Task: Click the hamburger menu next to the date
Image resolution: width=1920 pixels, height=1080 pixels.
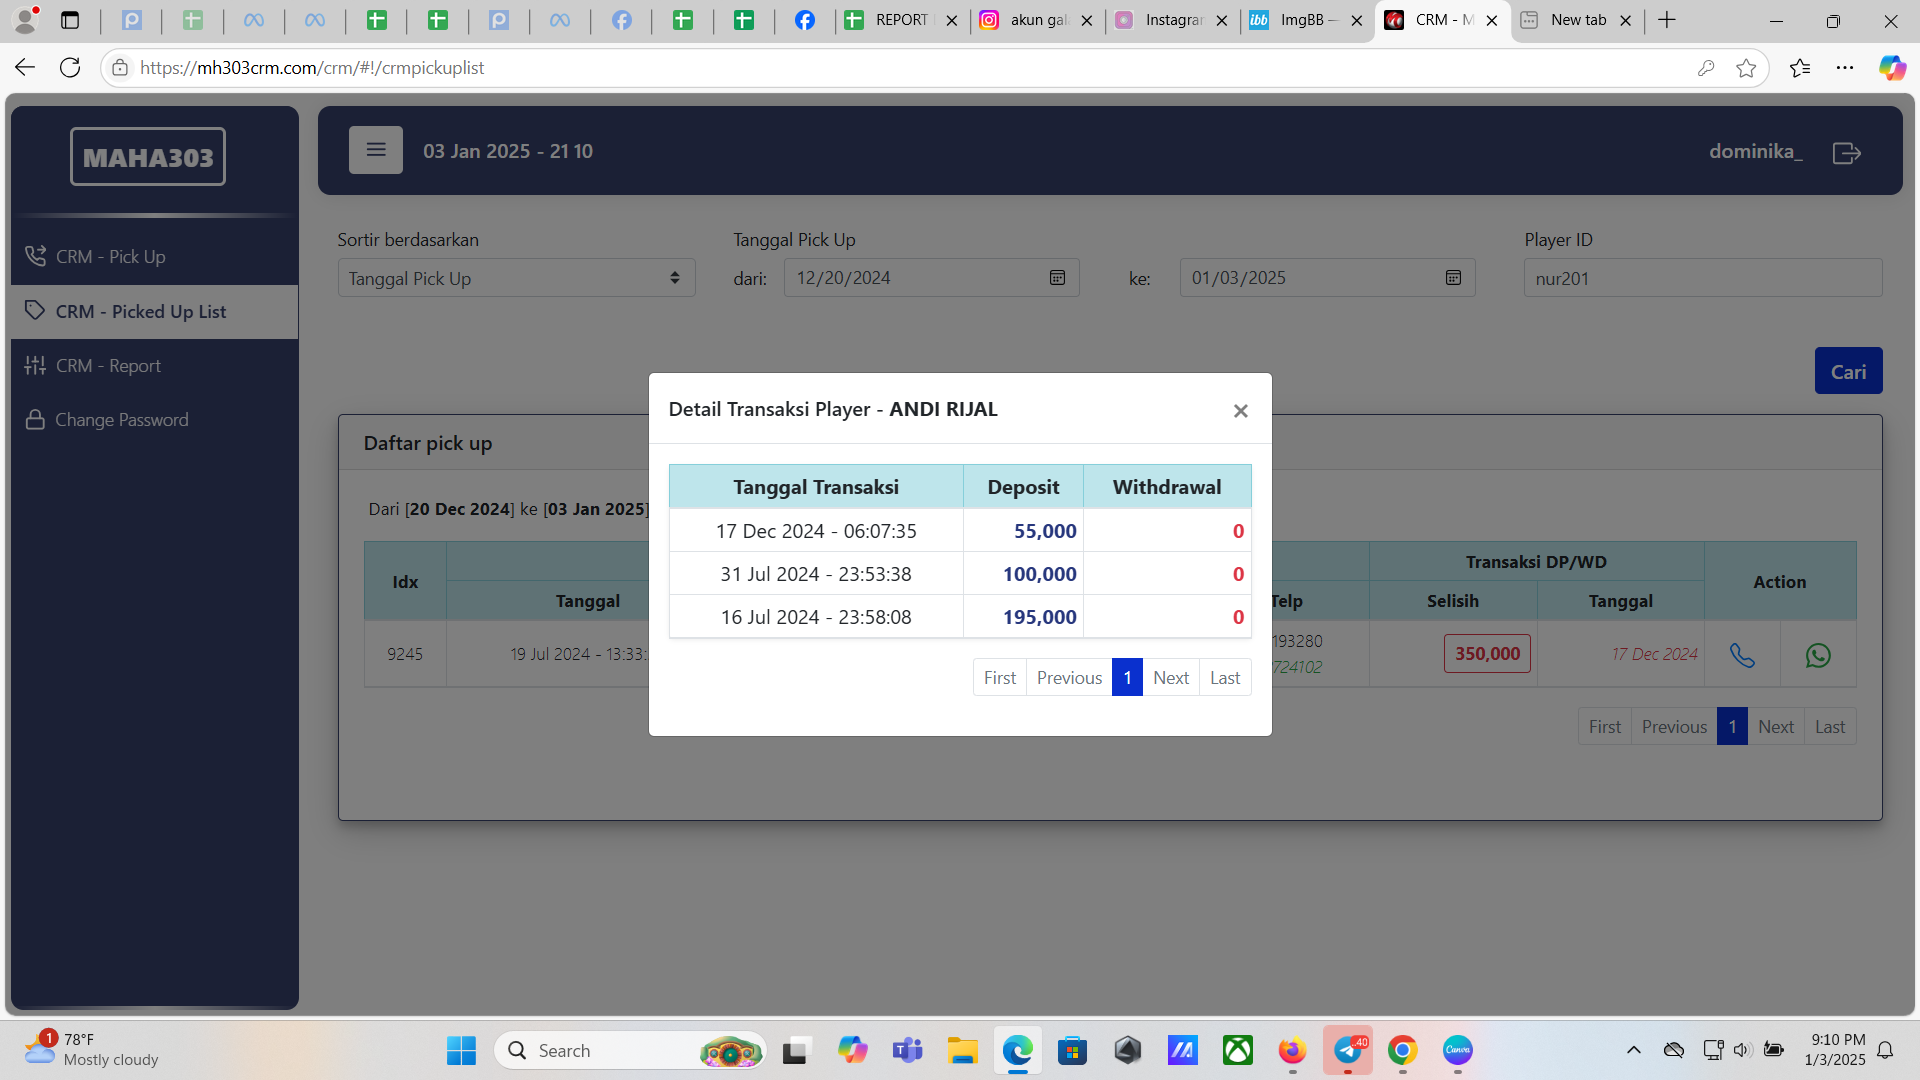Action: (x=375, y=149)
